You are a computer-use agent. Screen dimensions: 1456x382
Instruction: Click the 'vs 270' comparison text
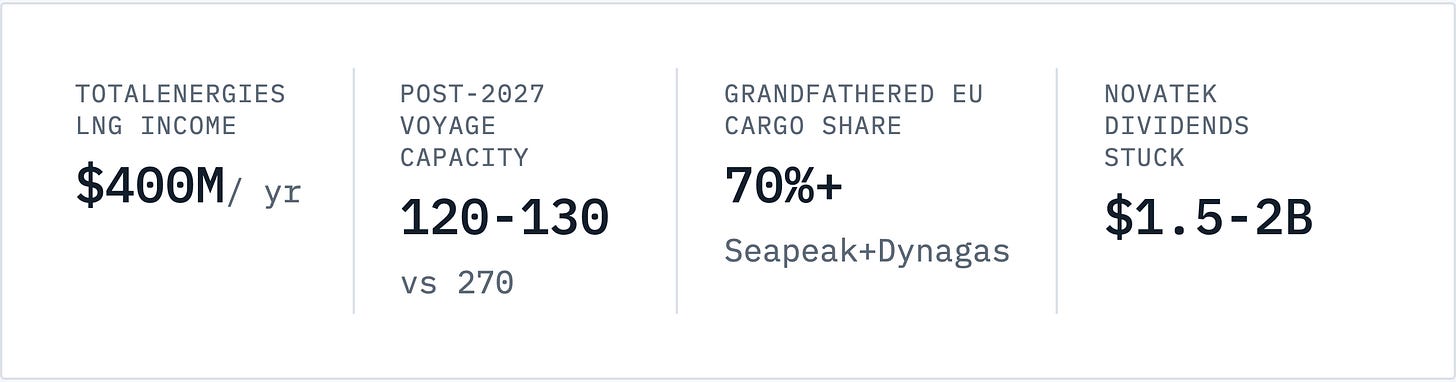(457, 283)
